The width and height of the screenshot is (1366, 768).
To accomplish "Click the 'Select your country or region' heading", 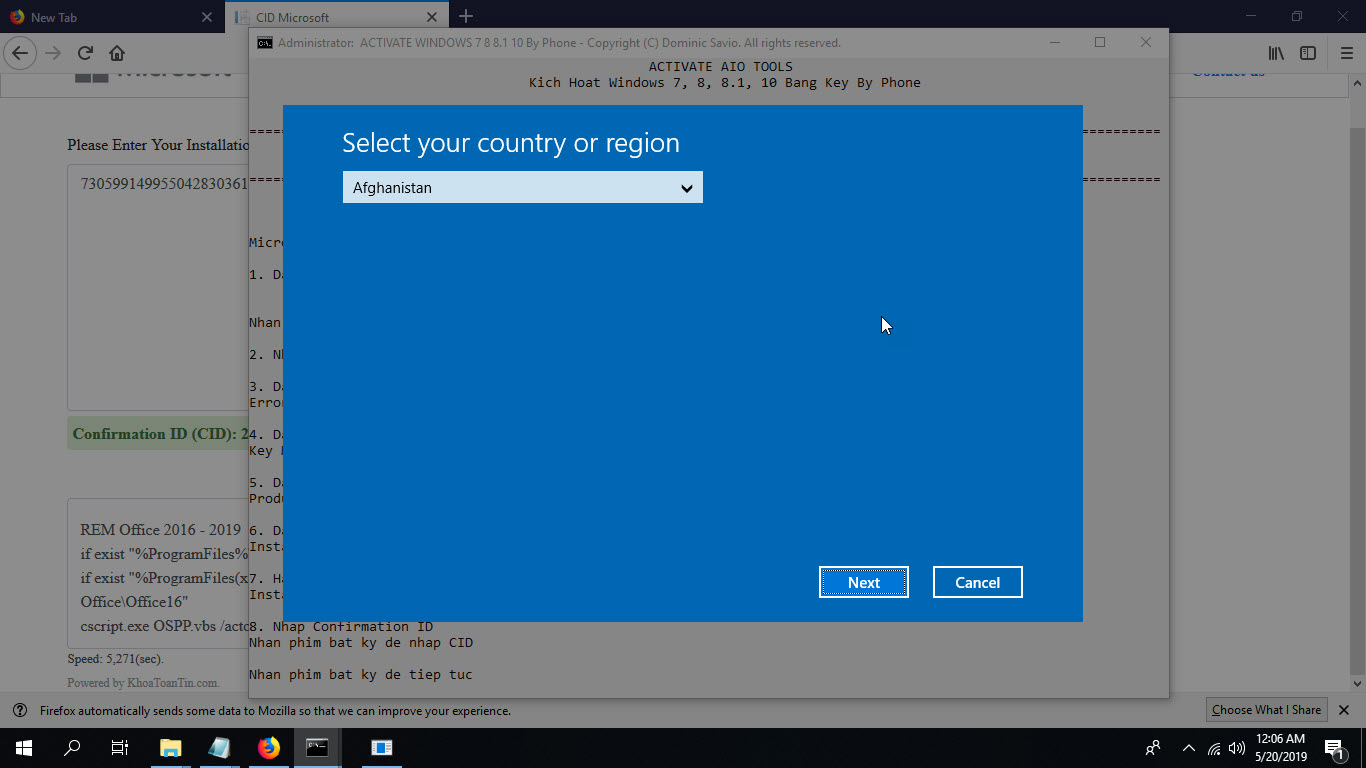I will point(511,143).
